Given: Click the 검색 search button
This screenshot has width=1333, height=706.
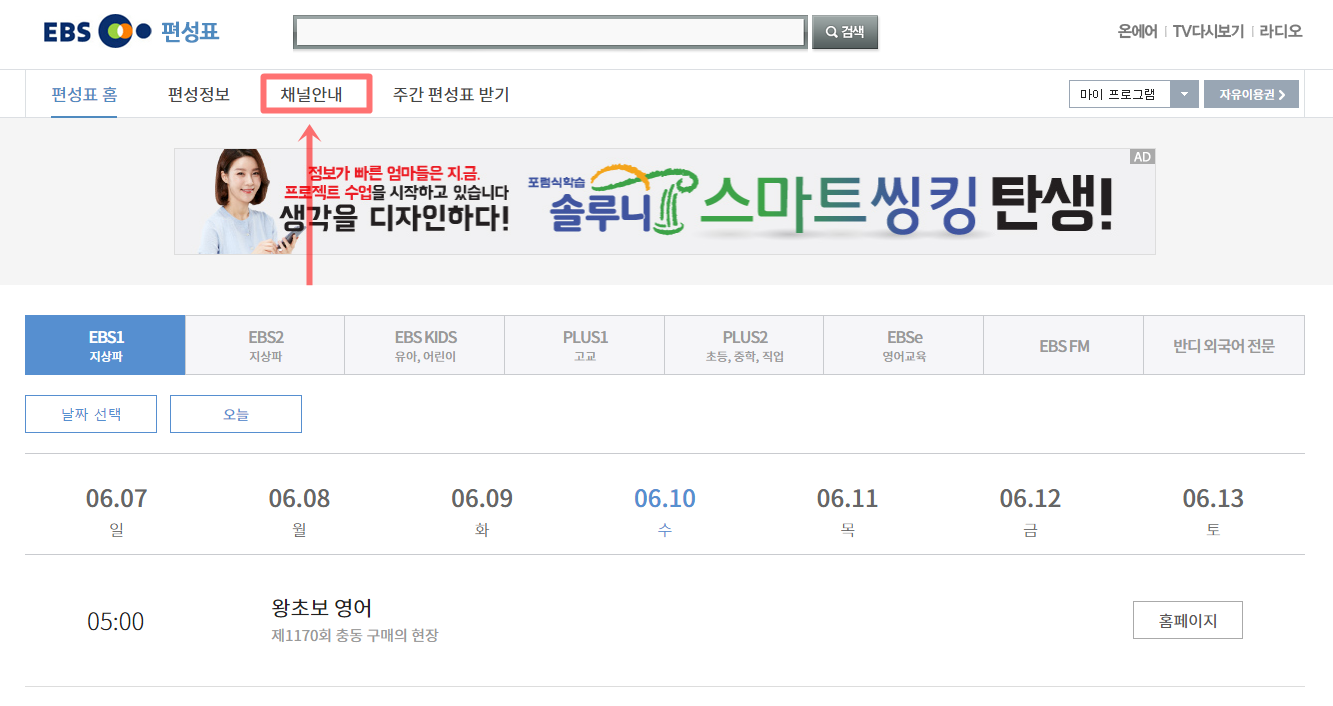Looking at the screenshot, I should pos(845,32).
